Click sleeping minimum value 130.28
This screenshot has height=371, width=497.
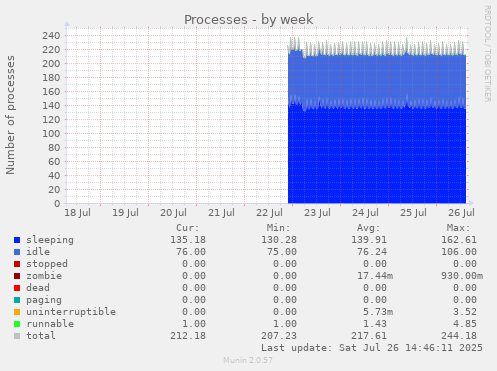click(279, 240)
